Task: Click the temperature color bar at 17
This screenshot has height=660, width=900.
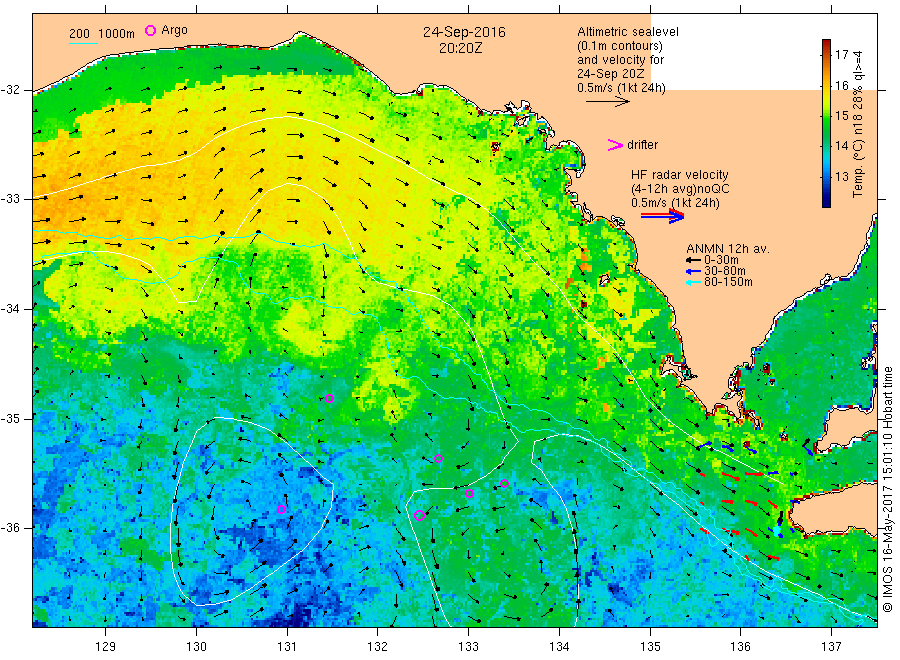Action: tap(827, 55)
